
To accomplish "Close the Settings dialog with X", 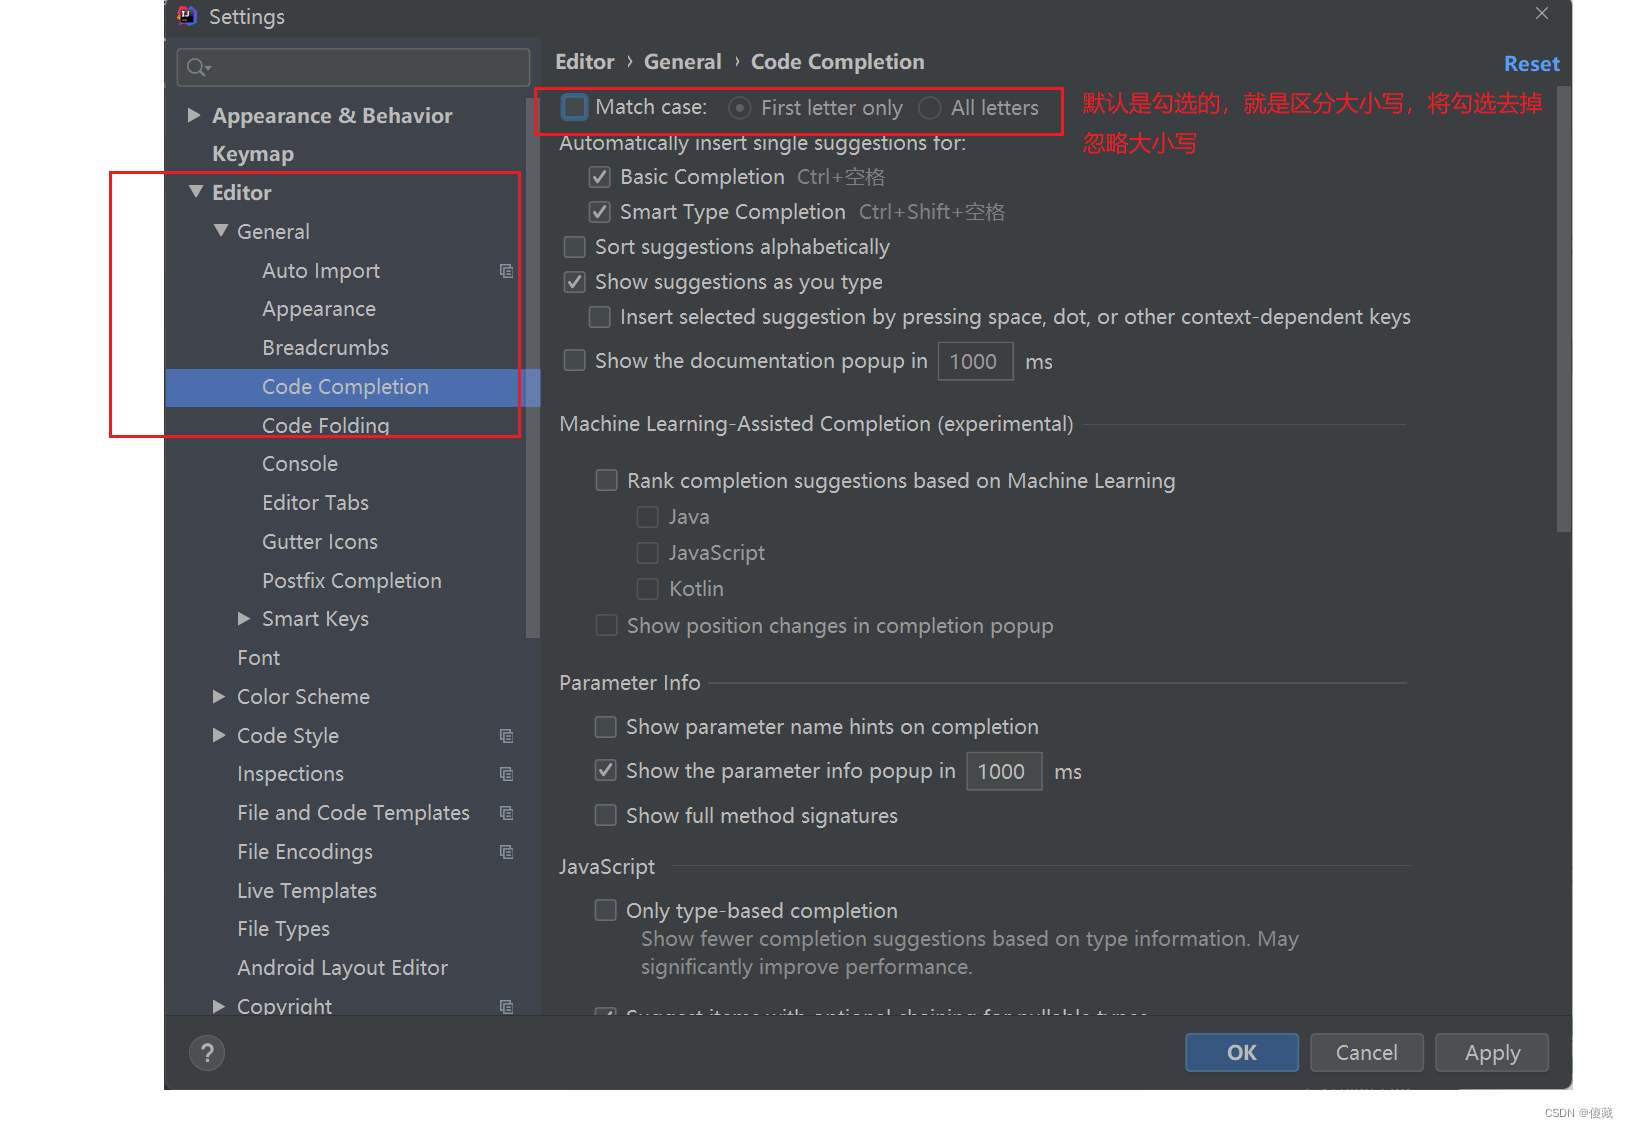I will pyautogui.click(x=1542, y=13).
